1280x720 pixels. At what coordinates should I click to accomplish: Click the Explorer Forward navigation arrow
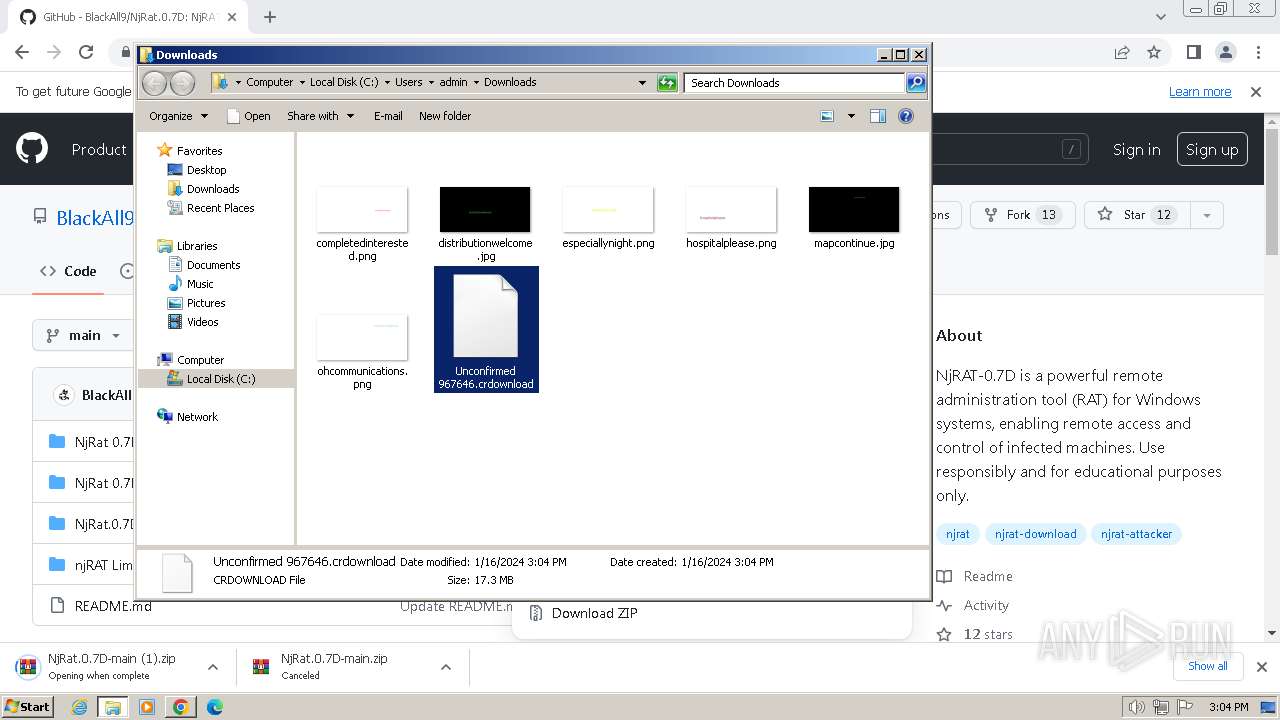tap(182, 83)
